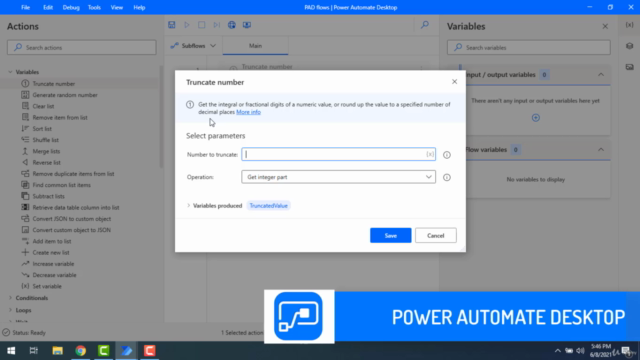Click the Search actions box

(82, 47)
